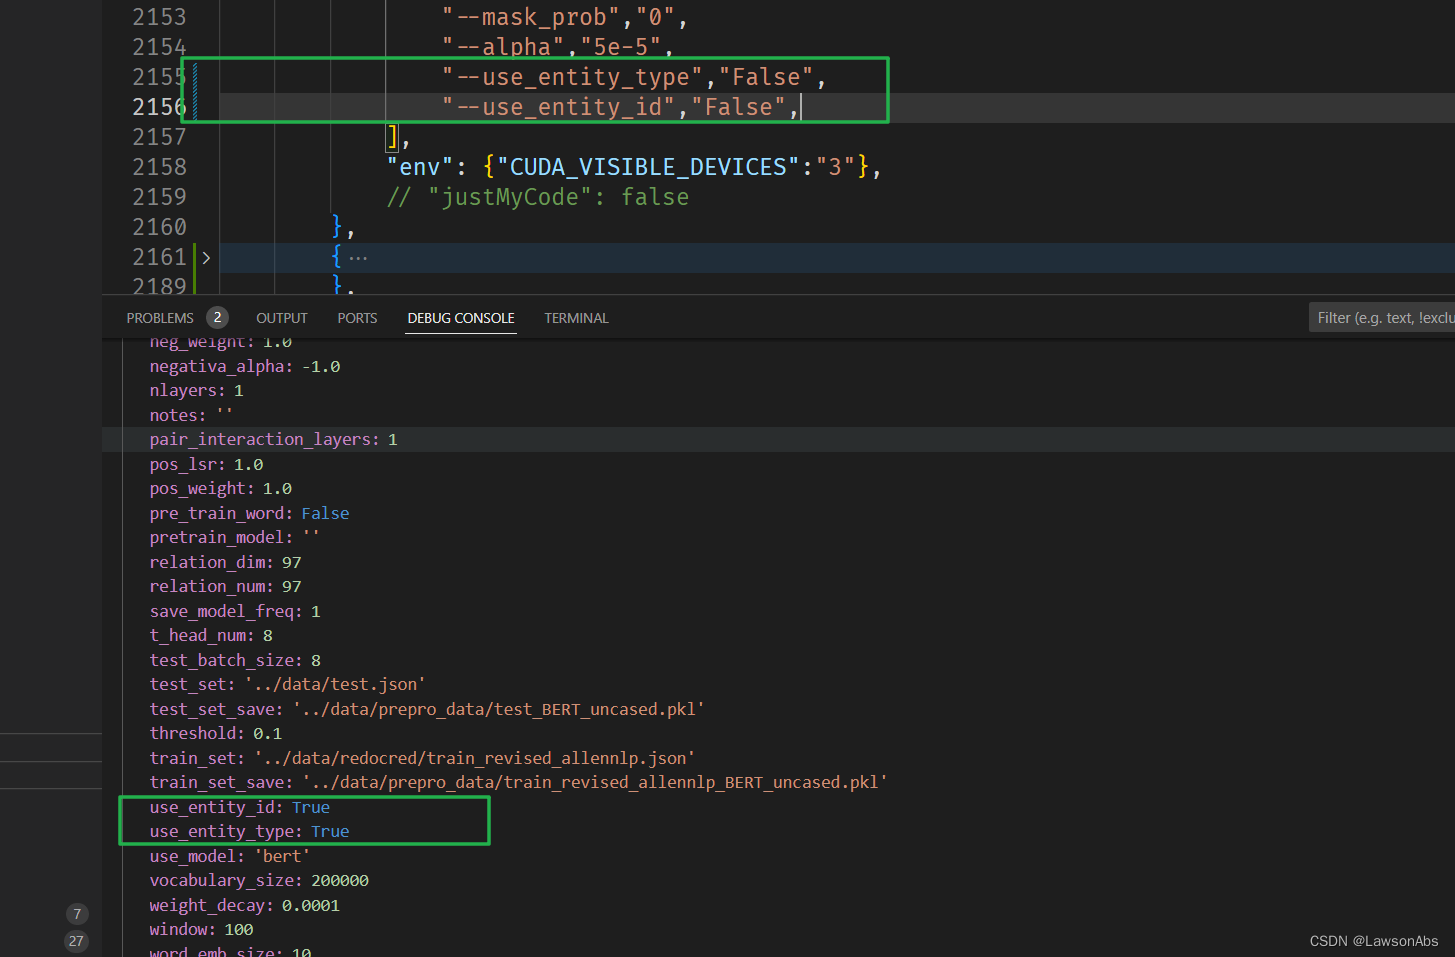Click the train_set_save path console line
The width and height of the screenshot is (1455, 957).
pyautogui.click(x=518, y=783)
